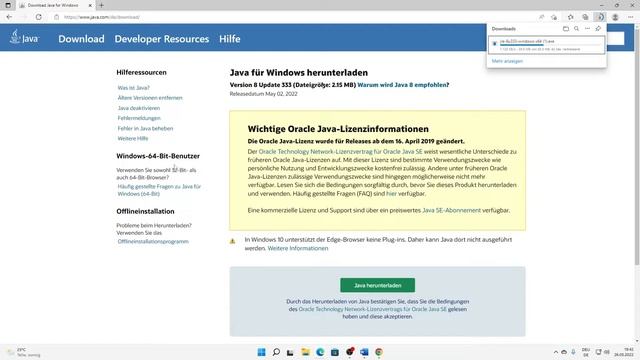Open the Hilfe navigation item
This screenshot has height=360, width=640.
pos(229,39)
